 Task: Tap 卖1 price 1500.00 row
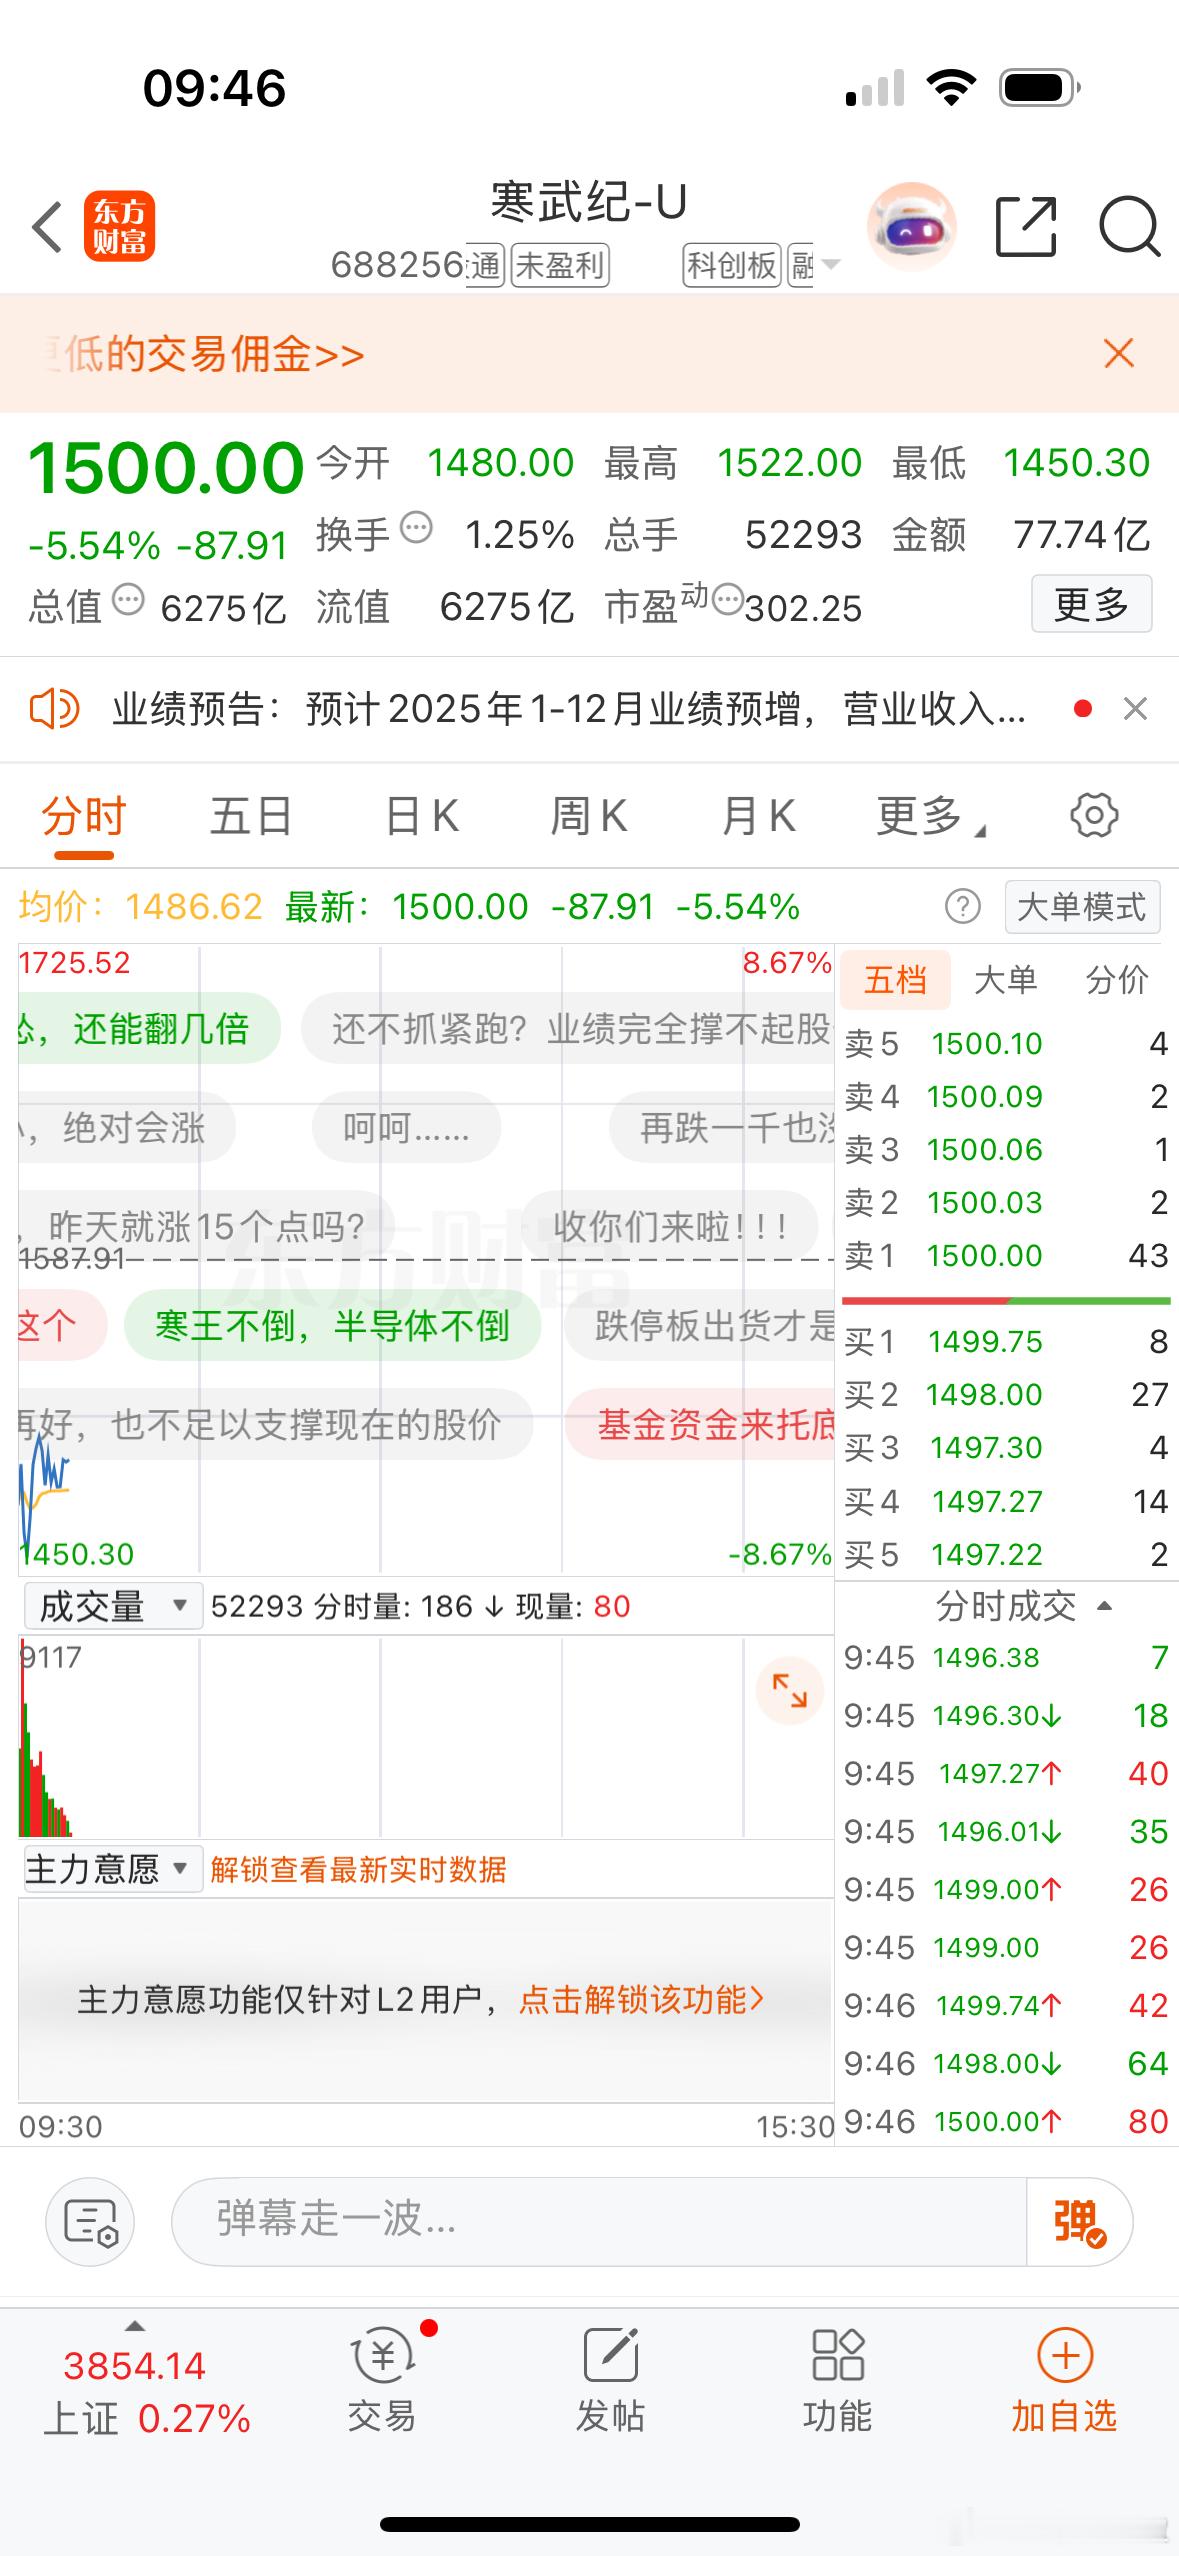pos(1006,1255)
